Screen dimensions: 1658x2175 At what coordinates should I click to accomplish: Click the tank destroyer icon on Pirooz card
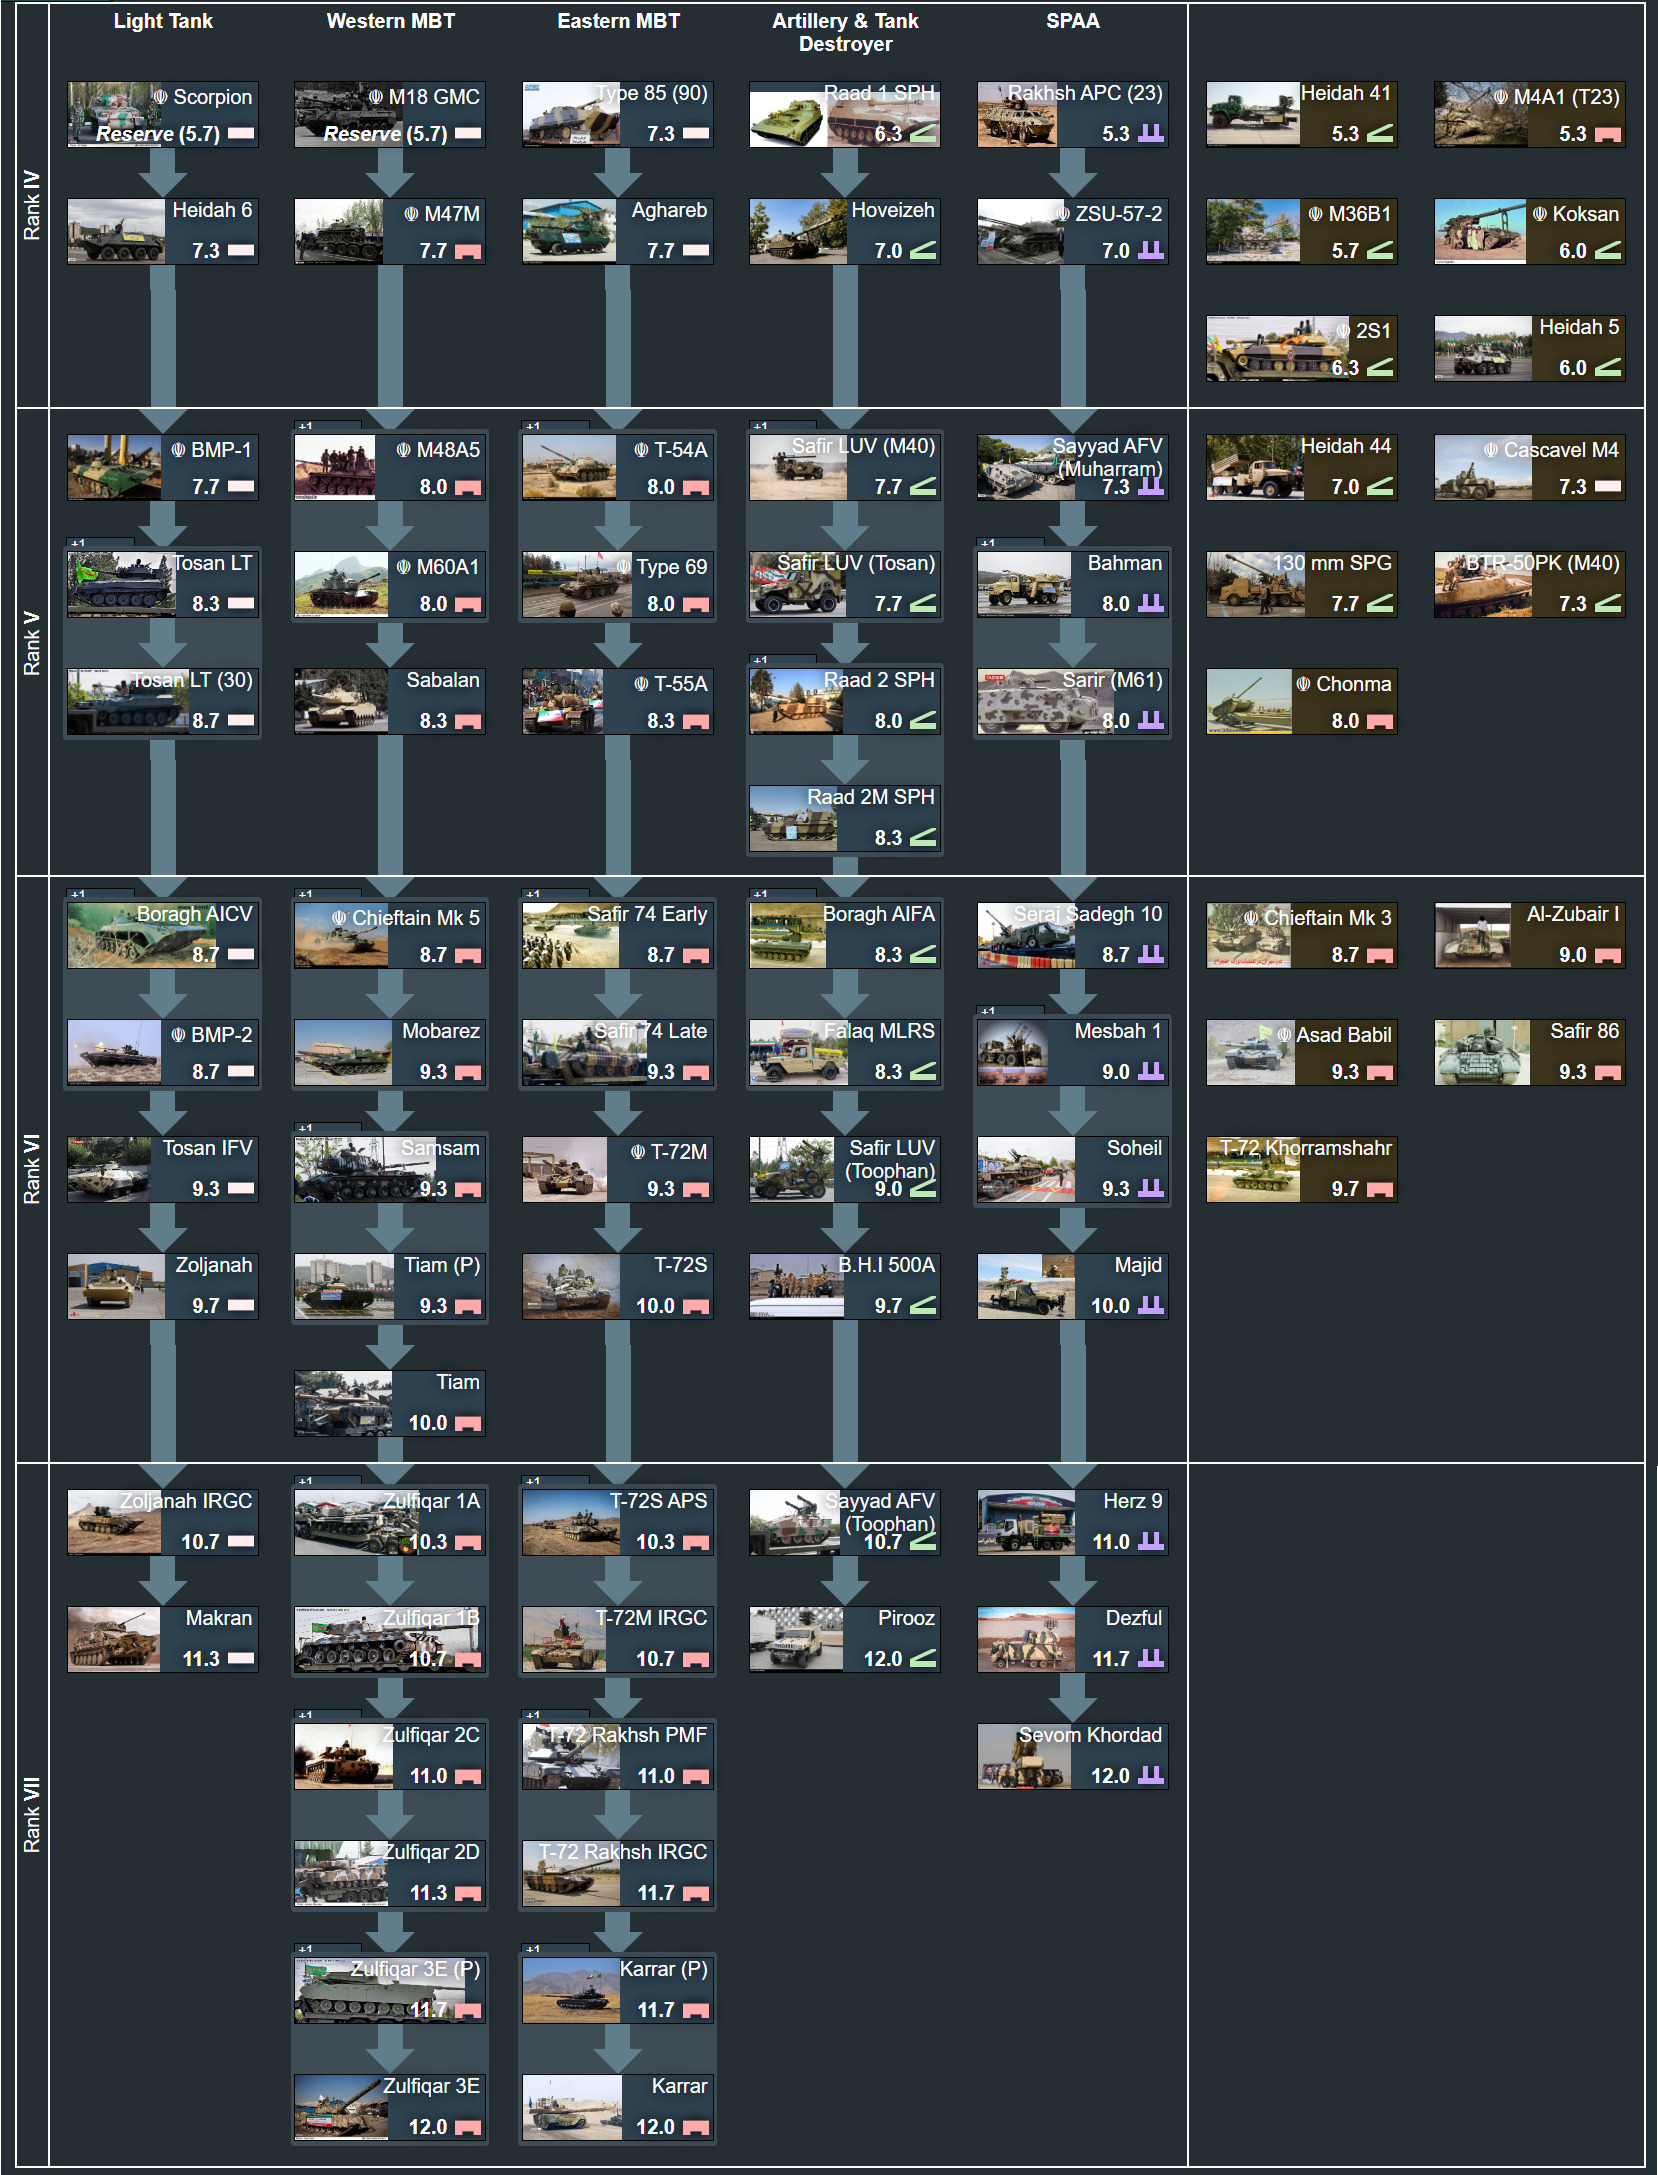tap(923, 1658)
